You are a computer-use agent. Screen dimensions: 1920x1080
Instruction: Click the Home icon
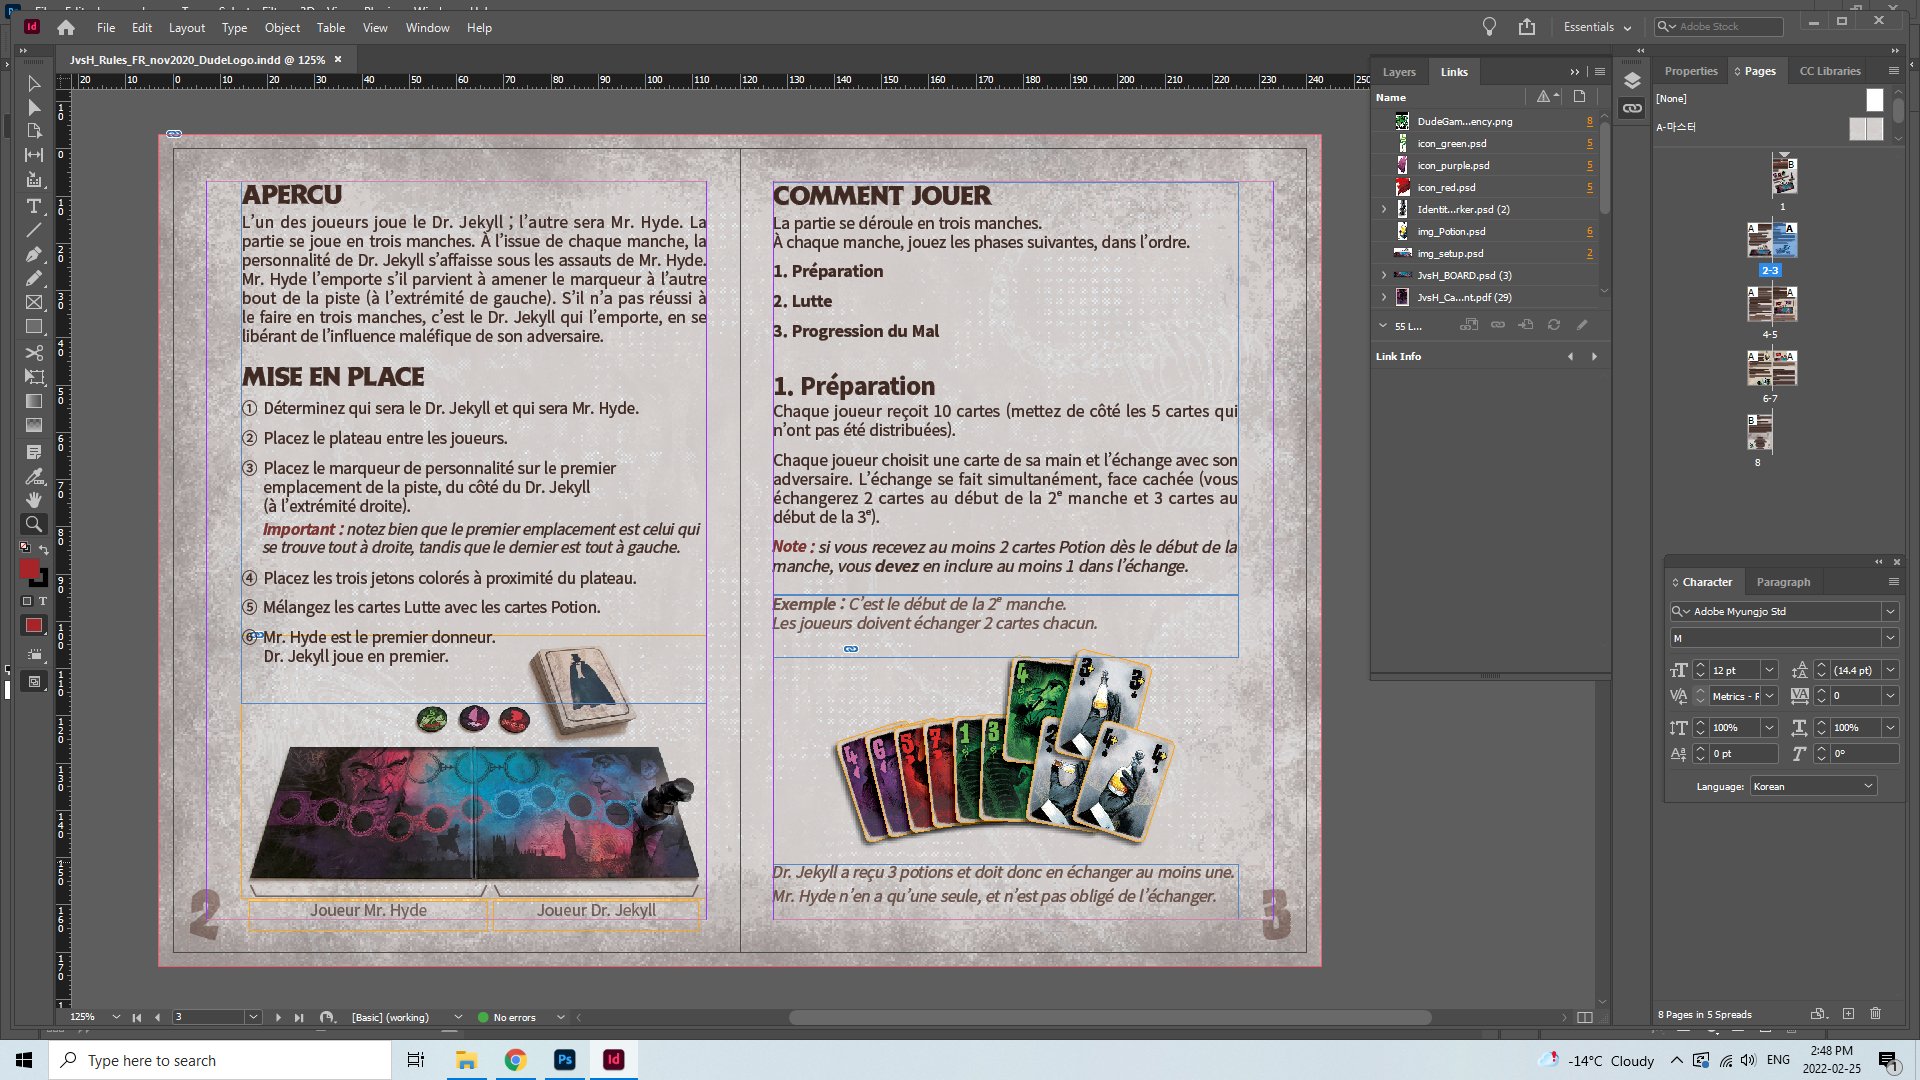pyautogui.click(x=66, y=28)
